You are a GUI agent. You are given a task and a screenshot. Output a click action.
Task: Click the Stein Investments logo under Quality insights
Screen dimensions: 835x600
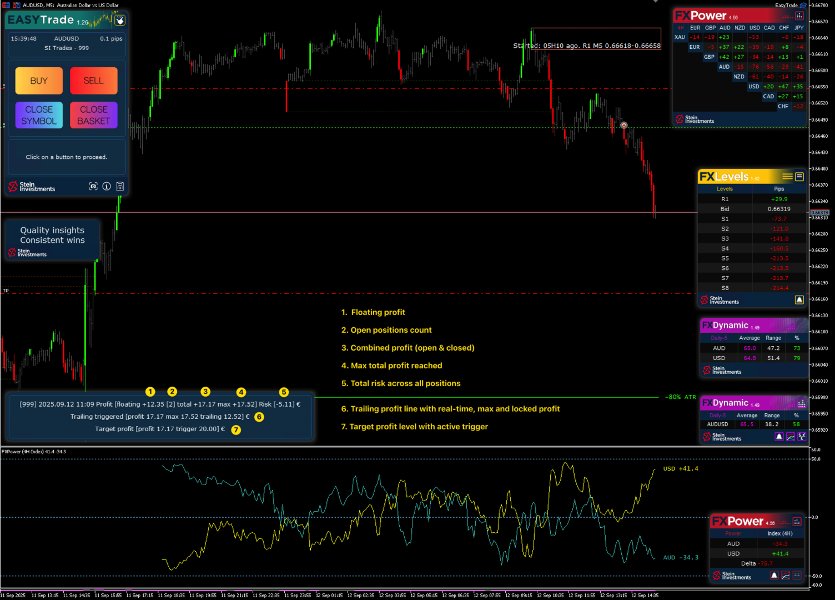coord(27,252)
